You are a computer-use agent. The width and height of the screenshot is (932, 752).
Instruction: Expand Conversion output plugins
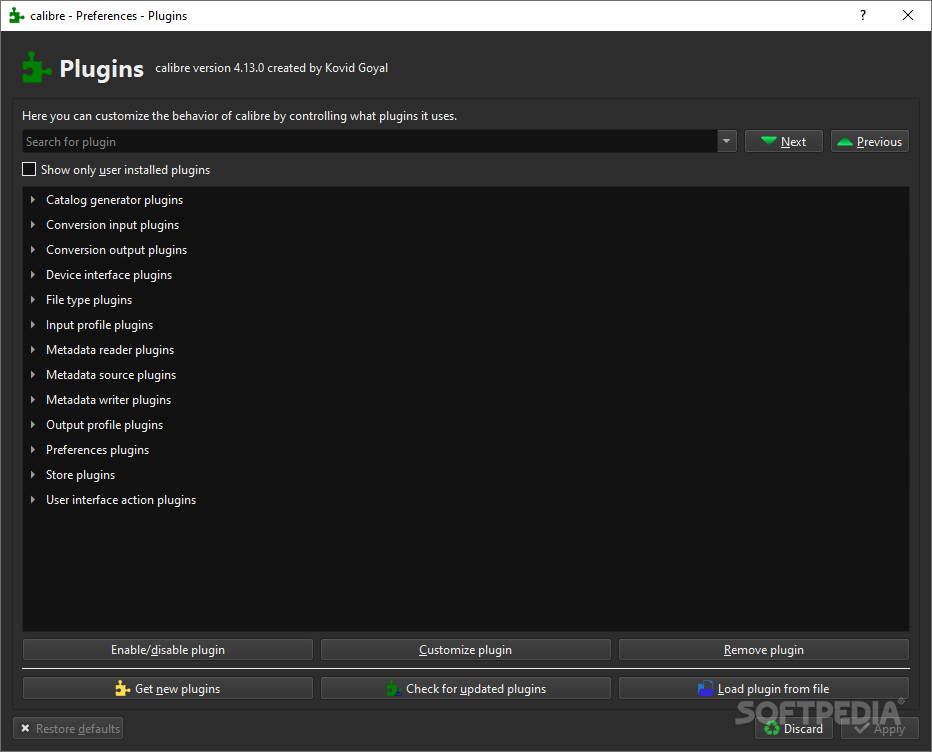(x=33, y=250)
